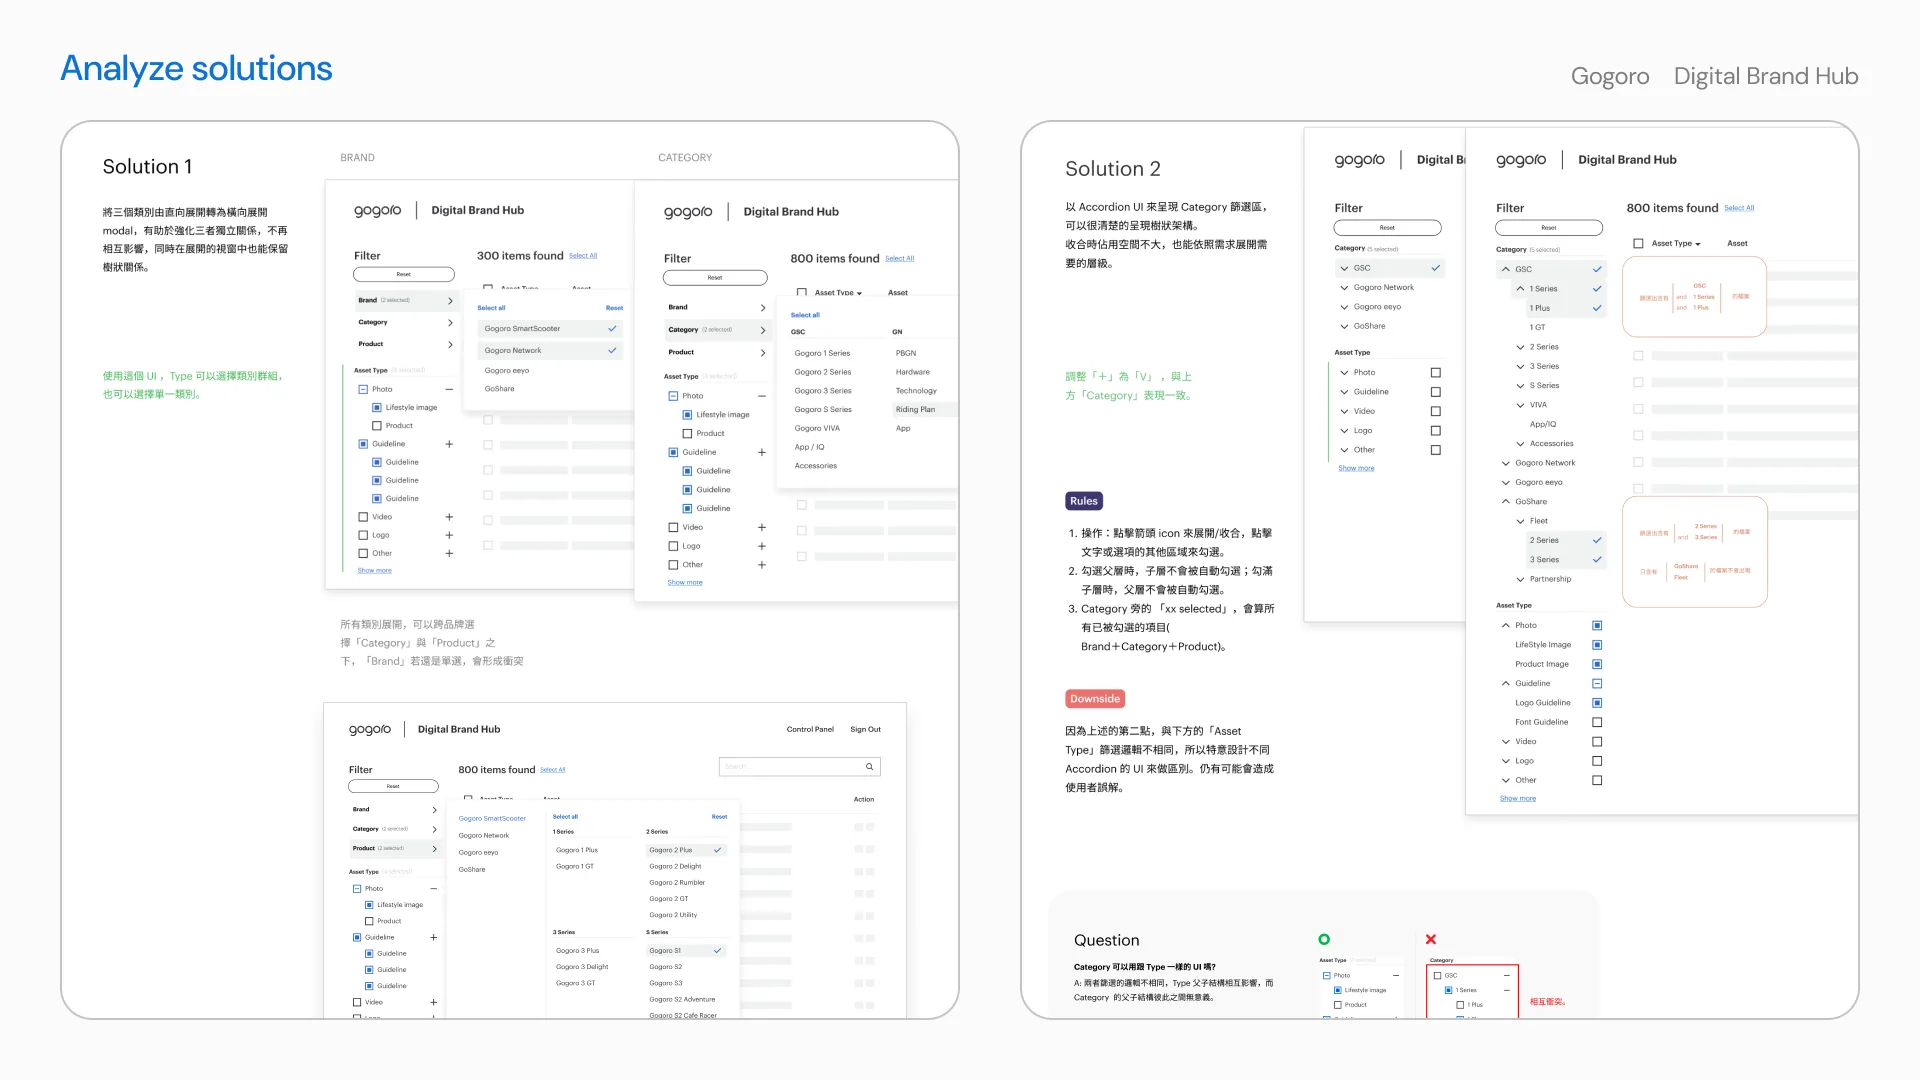The height and width of the screenshot is (1080, 1920).
Task: Click Show more in the Solution 2 front mockup
Action: (1518, 798)
